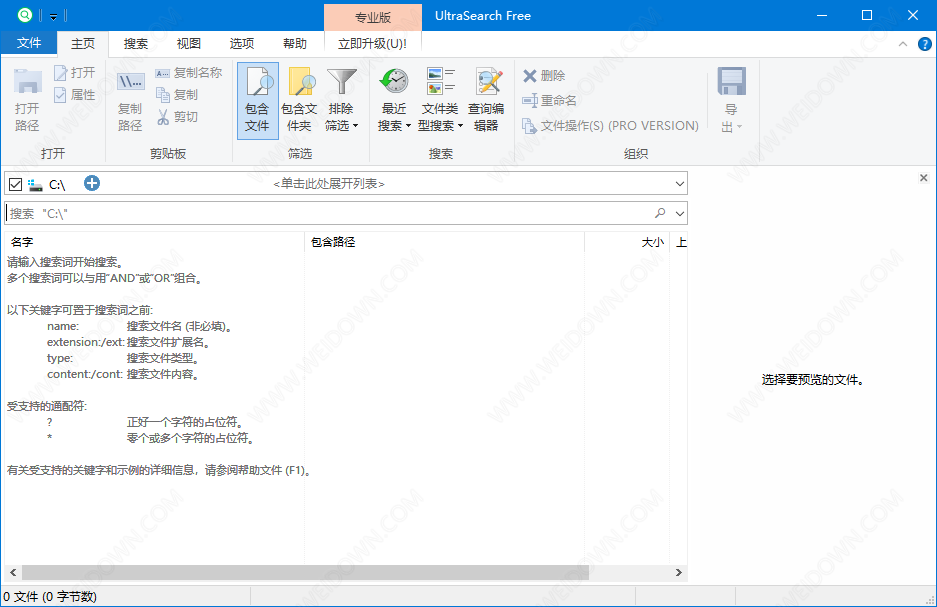Image resolution: width=937 pixels, height=607 pixels.
Task: Open the Recent Searches dropdown
Action: pyautogui.click(x=394, y=100)
